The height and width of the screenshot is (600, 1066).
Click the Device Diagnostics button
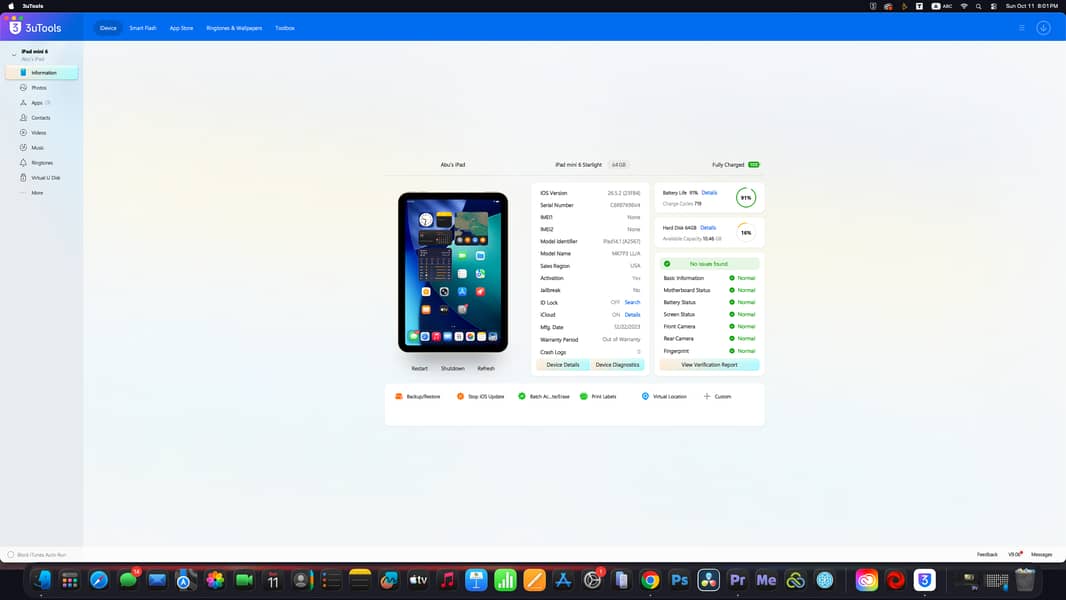click(x=617, y=365)
